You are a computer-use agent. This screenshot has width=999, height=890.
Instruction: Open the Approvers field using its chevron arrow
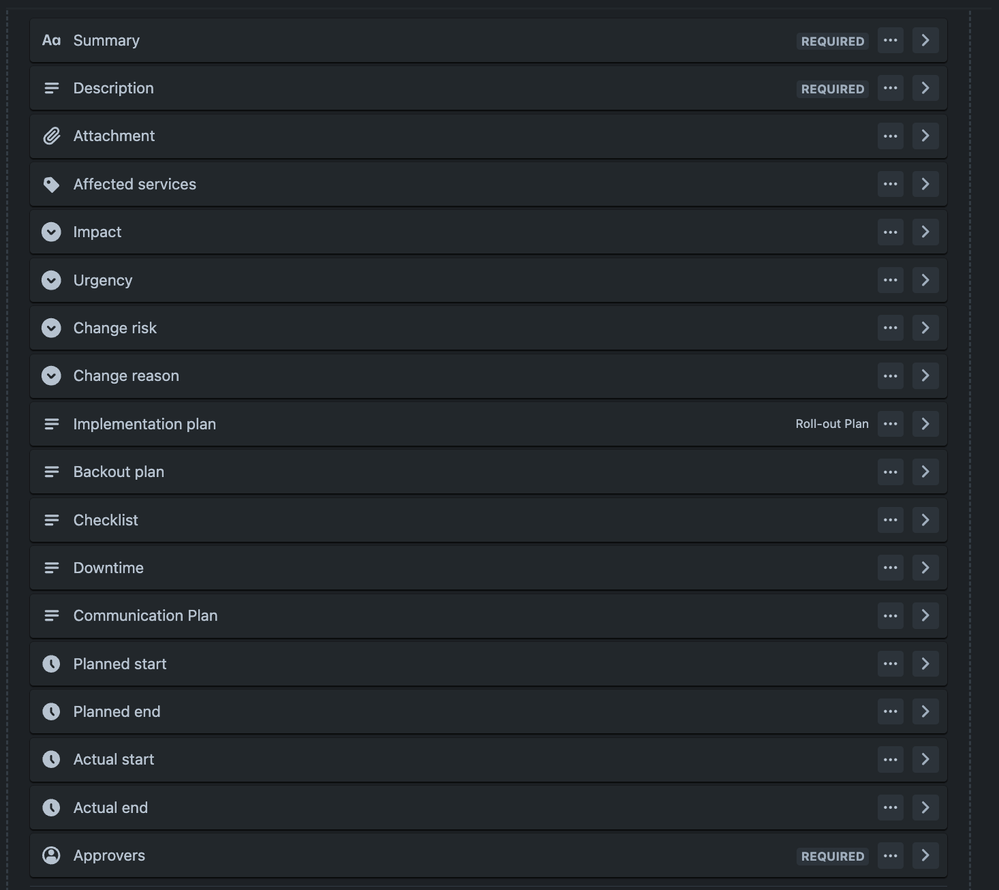tap(925, 855)
